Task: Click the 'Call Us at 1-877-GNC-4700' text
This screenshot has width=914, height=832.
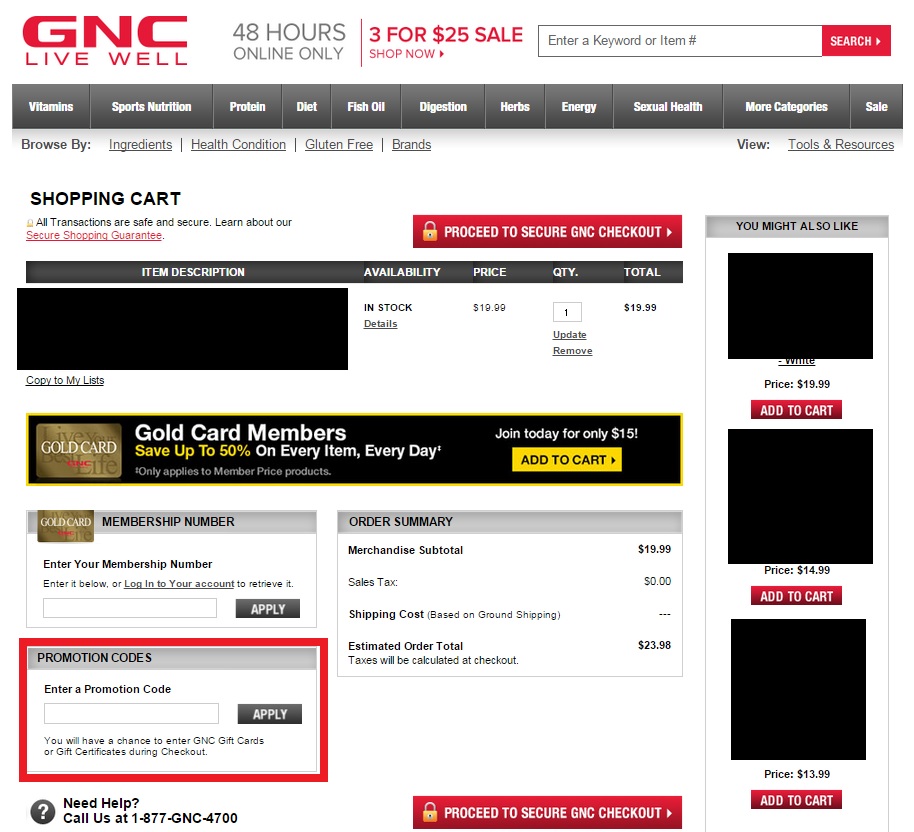Action: click(150, 818)
